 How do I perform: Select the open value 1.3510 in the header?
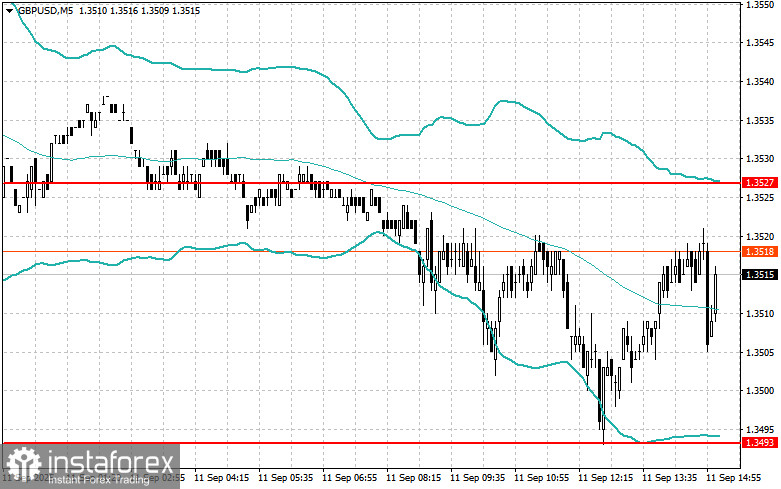pos(92,10)
